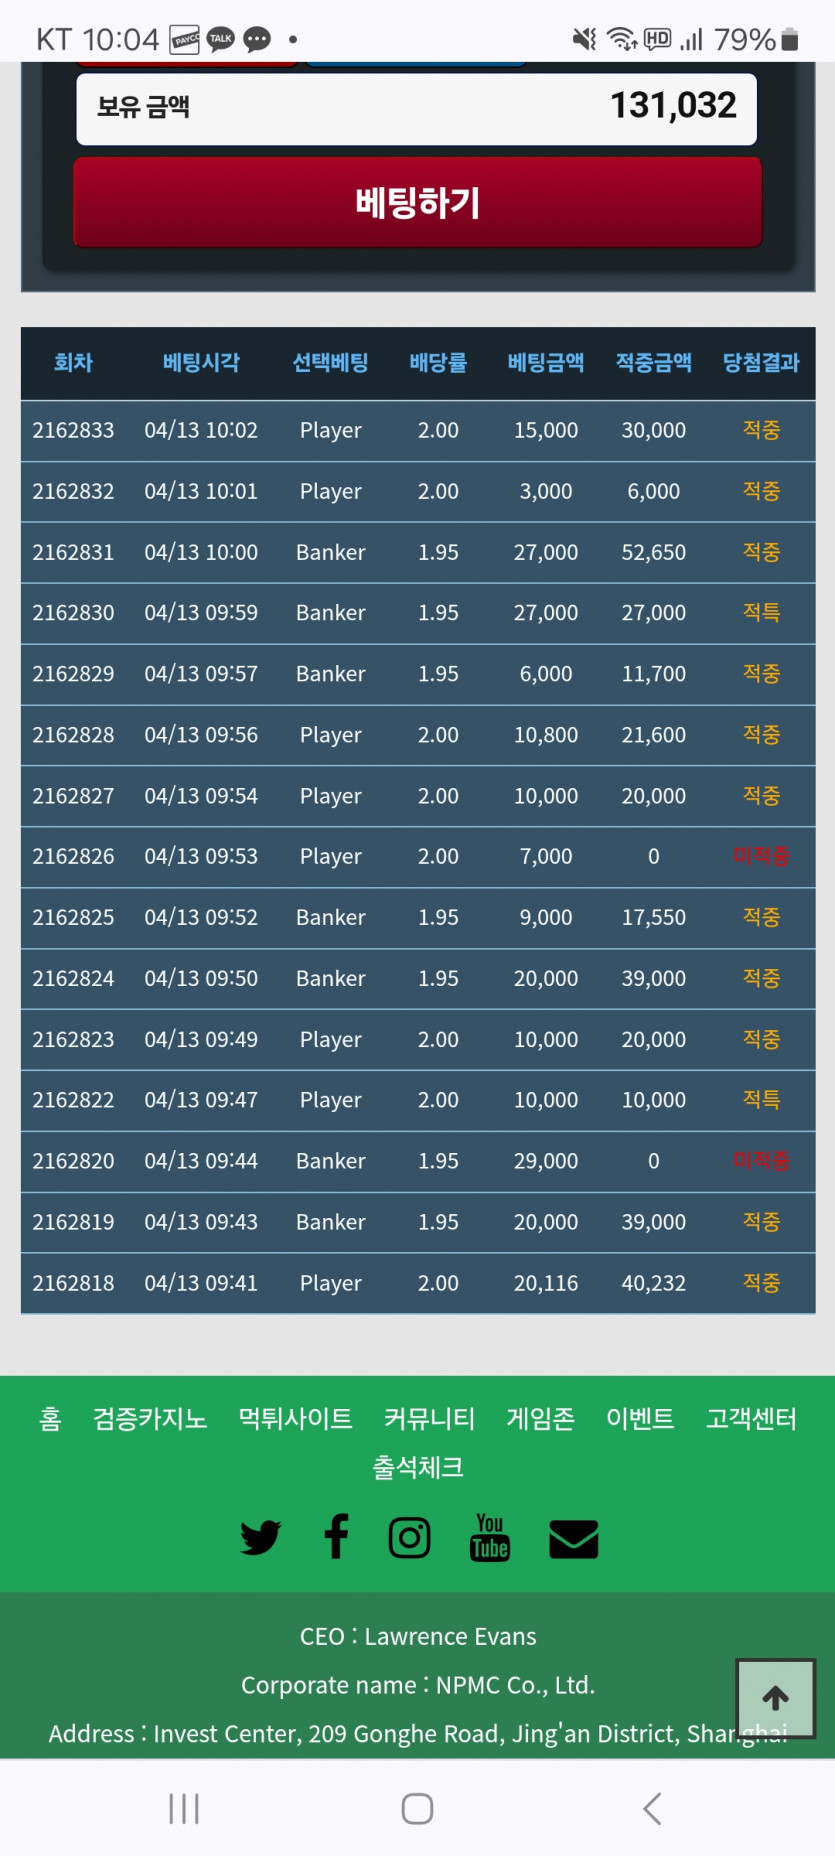Tap the Android home navigation icon
The width and height of the screenshot is (835, 1856).
[x=417, y=1808]
